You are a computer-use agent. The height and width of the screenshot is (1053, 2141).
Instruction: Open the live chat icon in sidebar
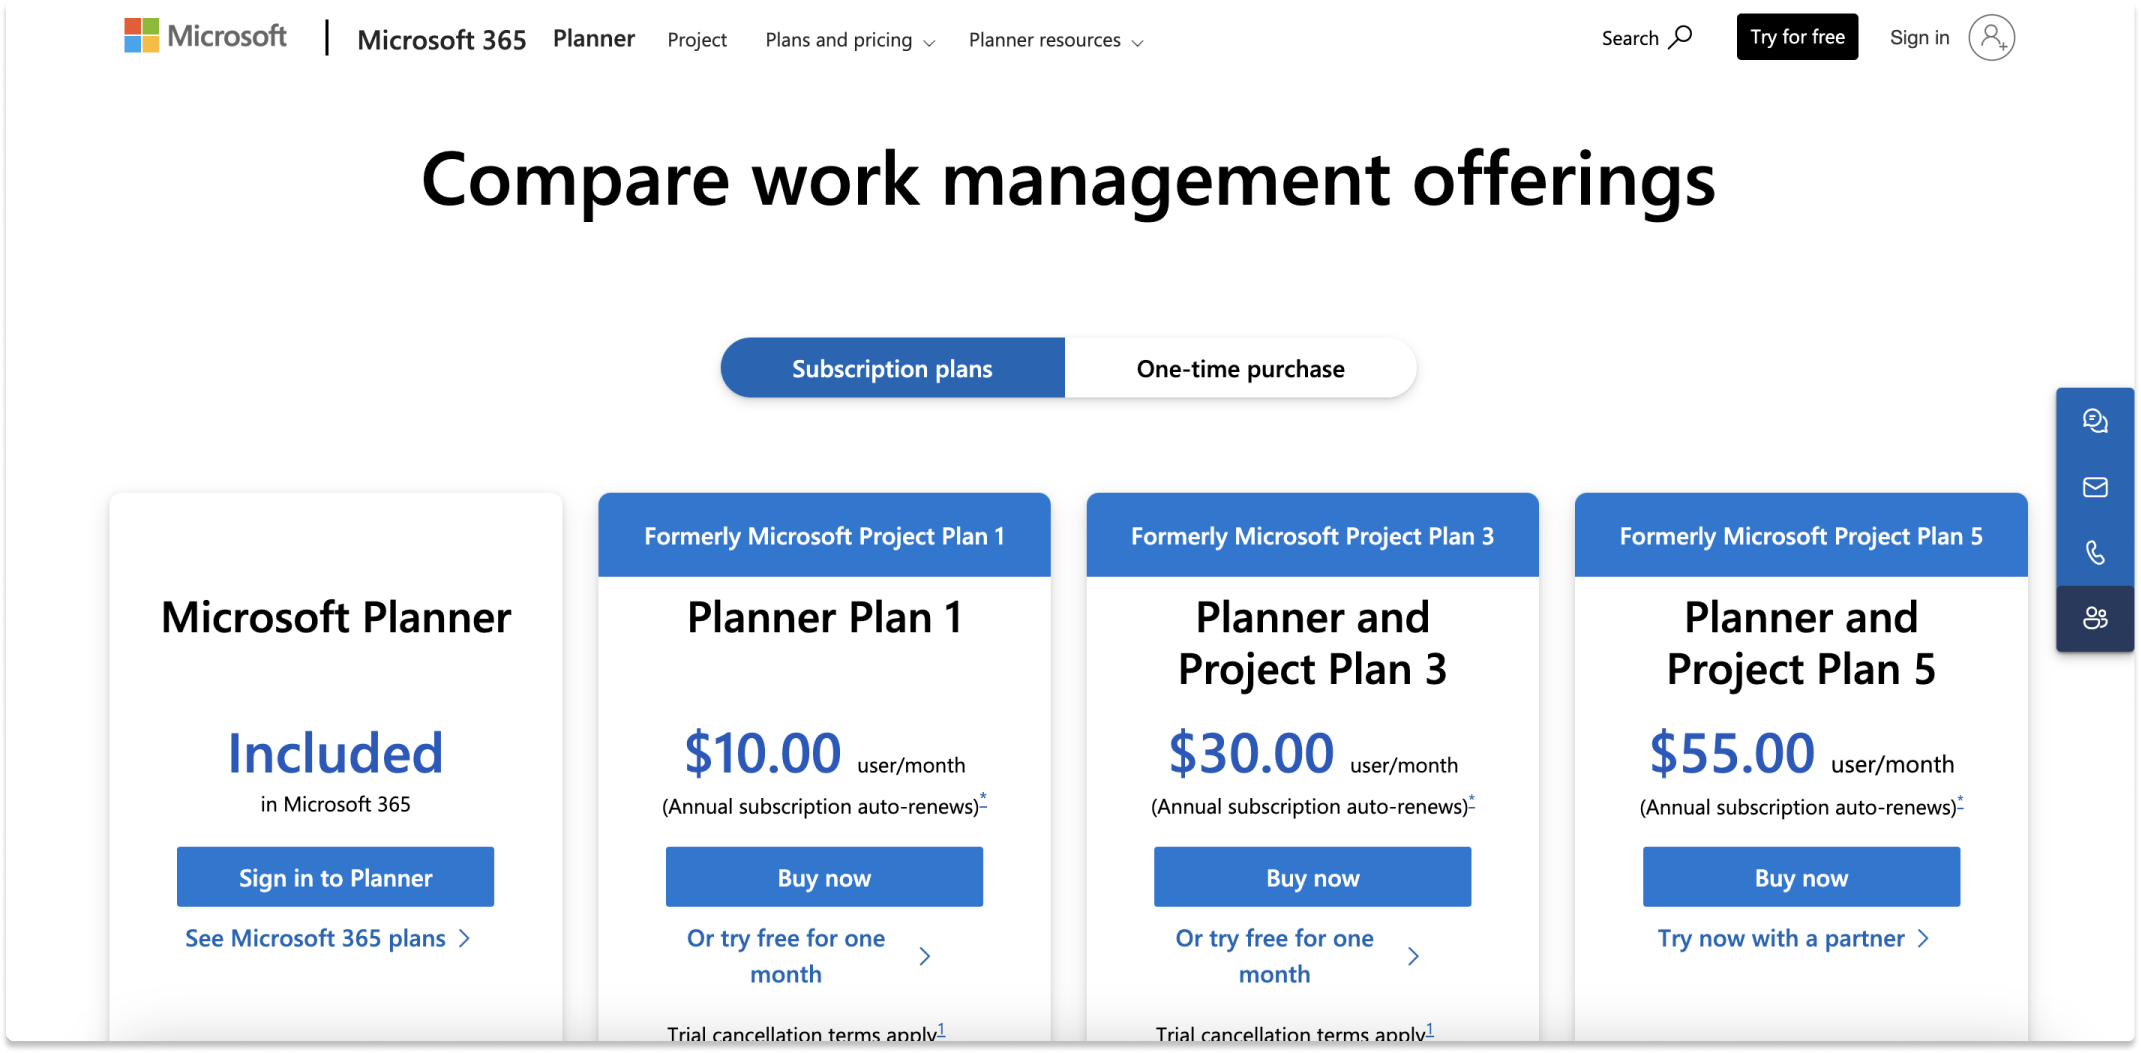pos(2096,421)
